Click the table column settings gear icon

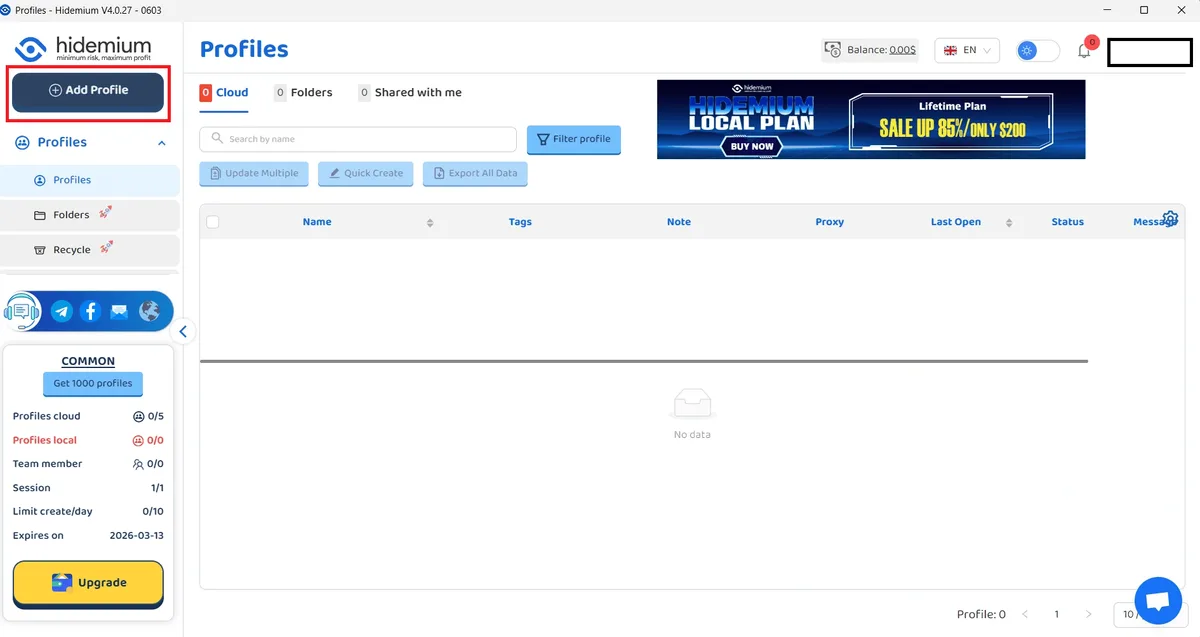[x=1171, y=219]
